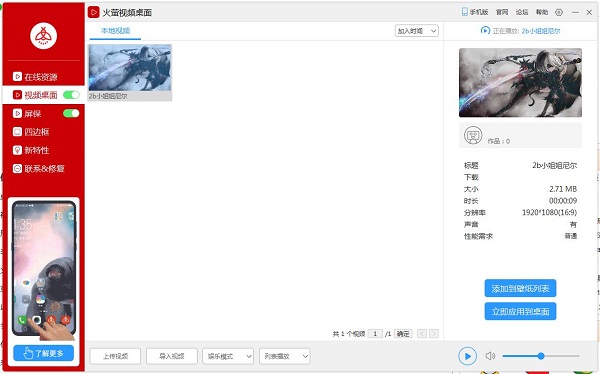Switch to the 本地视频 tab
Image resolution: width=600 pixels, height=374 pixels.
click(115, 31)
